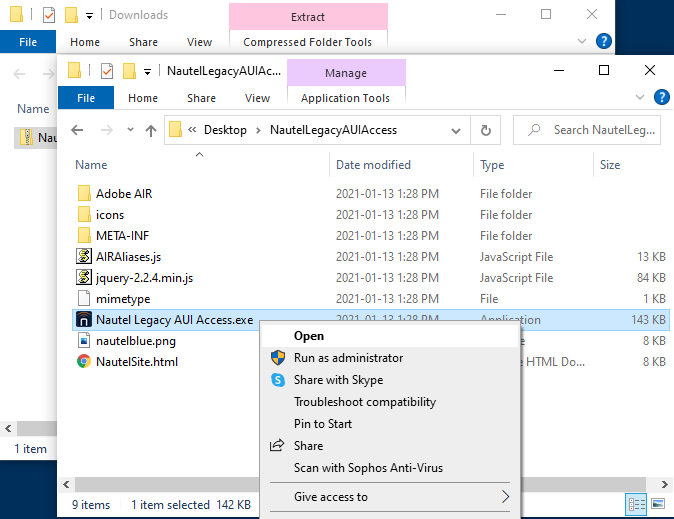Go up one folder level

tap(150, 130)
